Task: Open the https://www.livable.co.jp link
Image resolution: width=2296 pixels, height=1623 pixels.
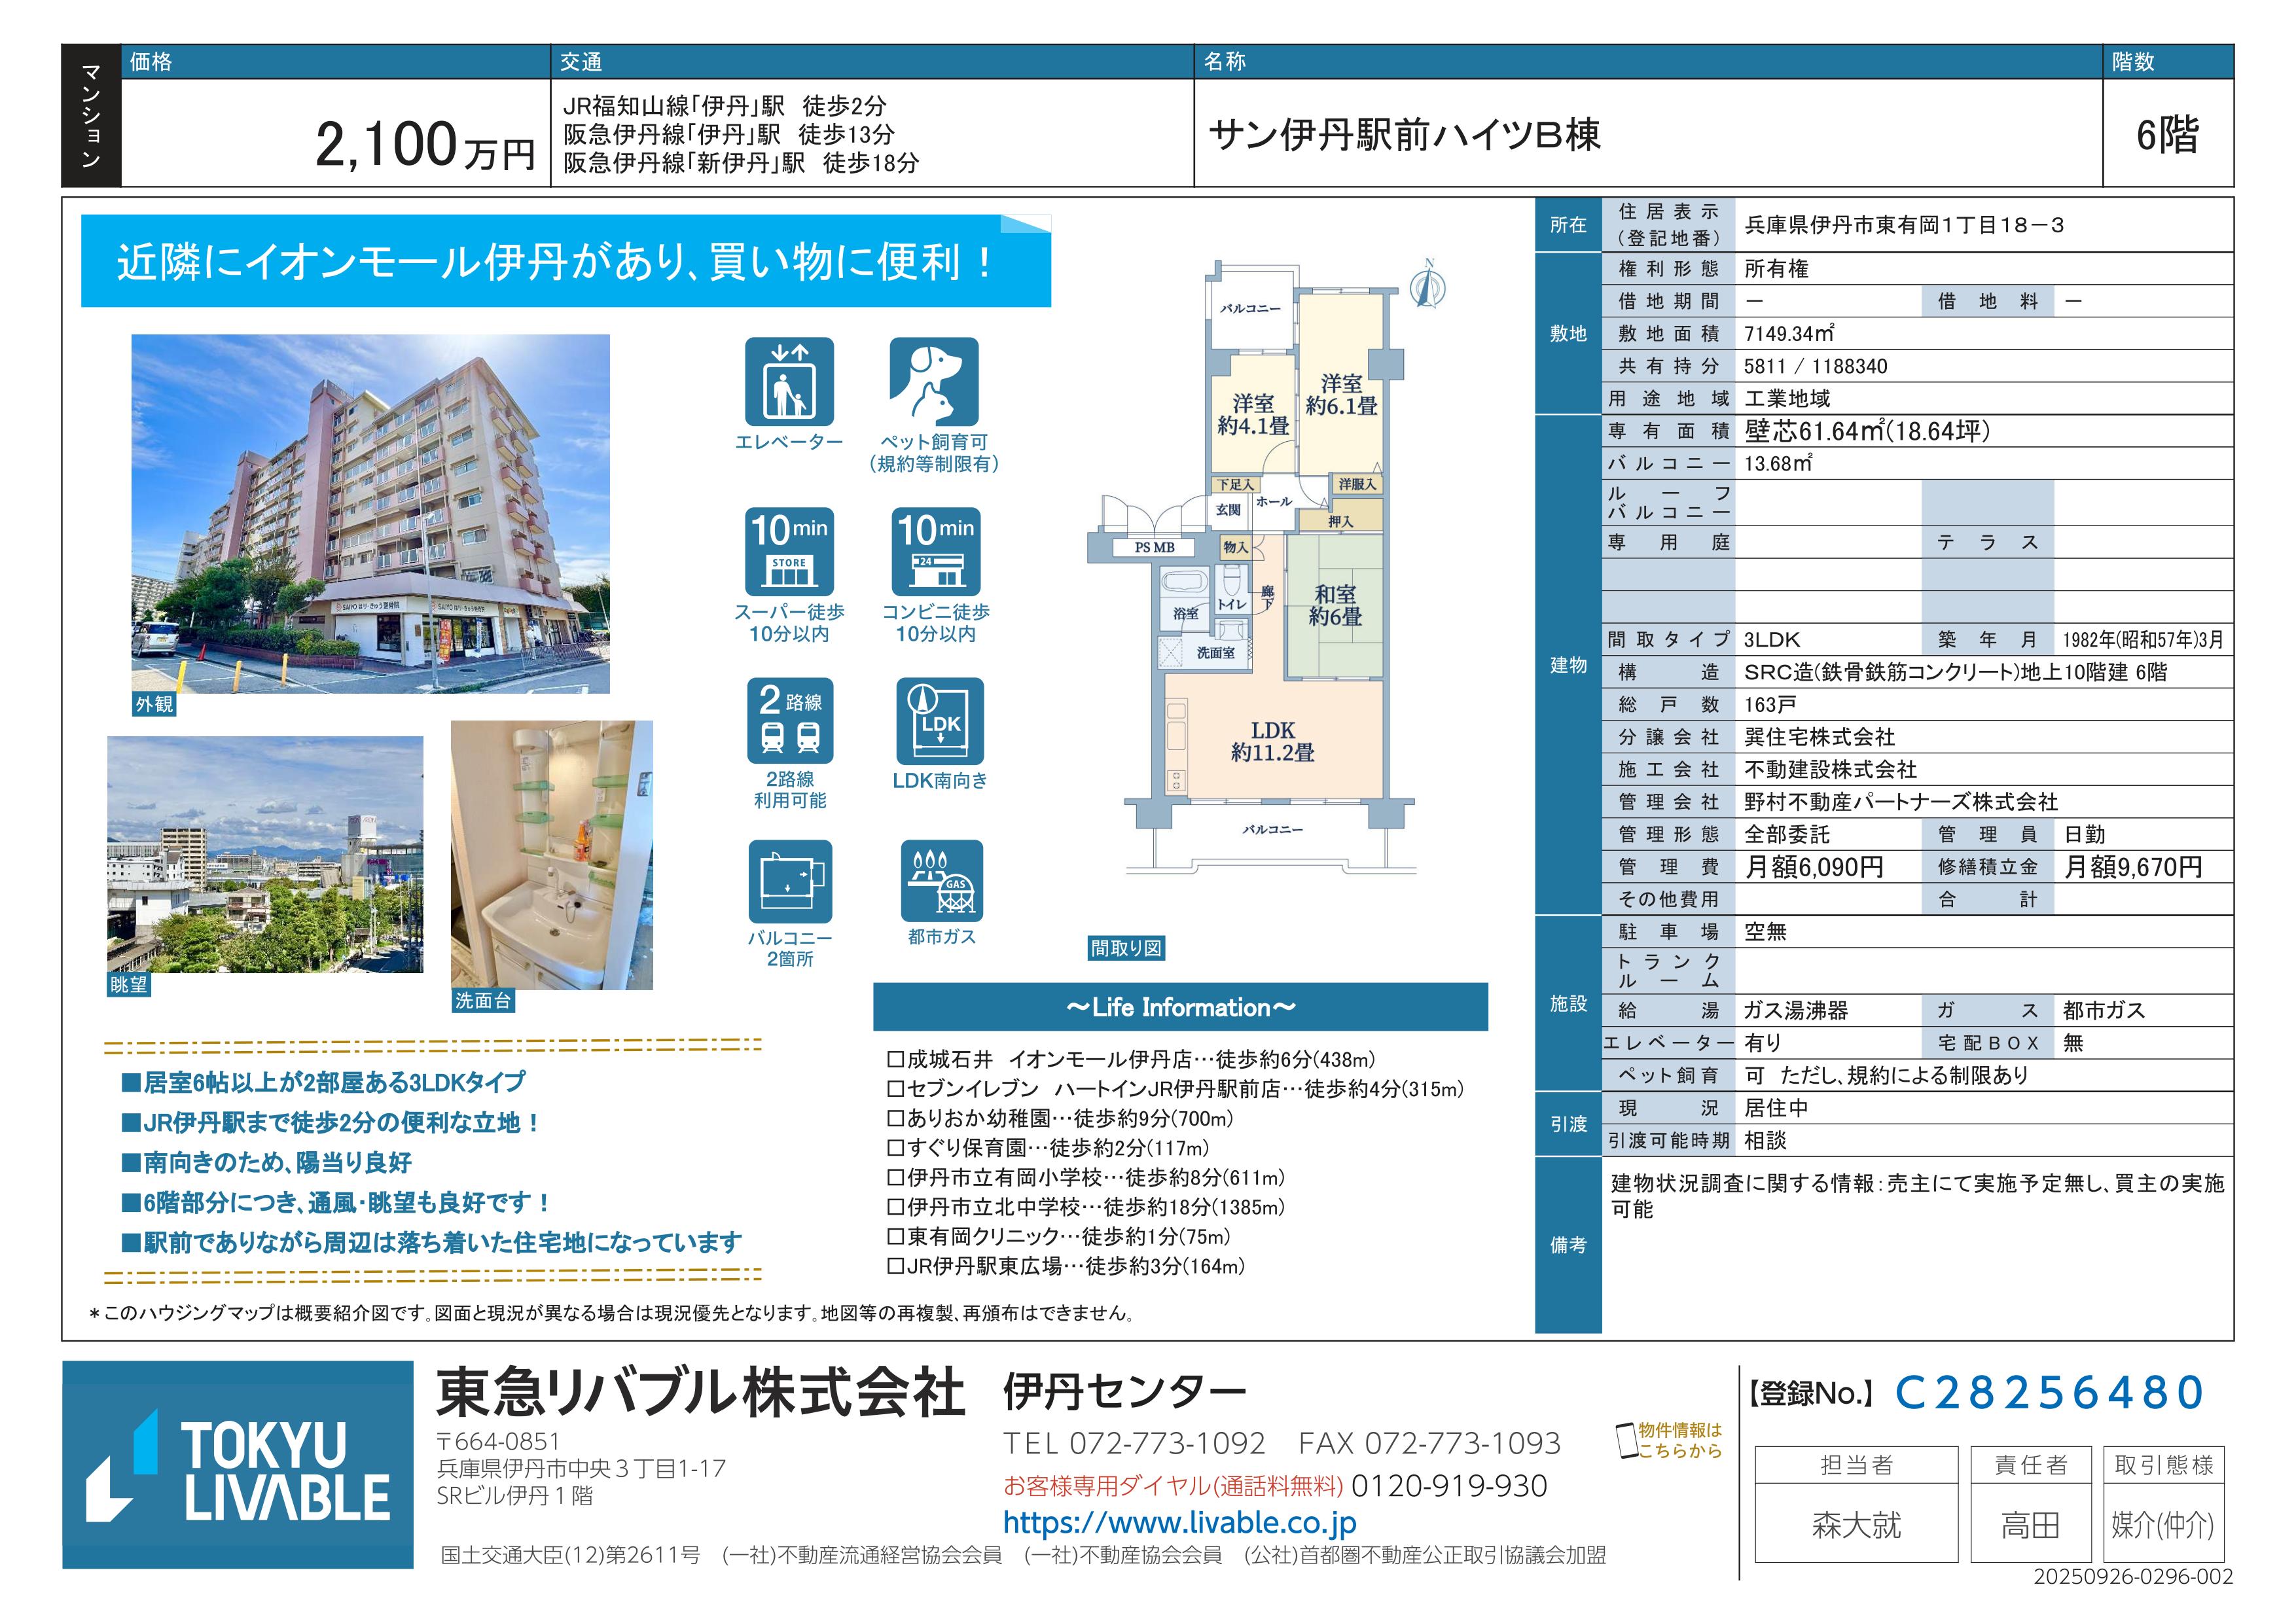Action: coord(1180,1523)
